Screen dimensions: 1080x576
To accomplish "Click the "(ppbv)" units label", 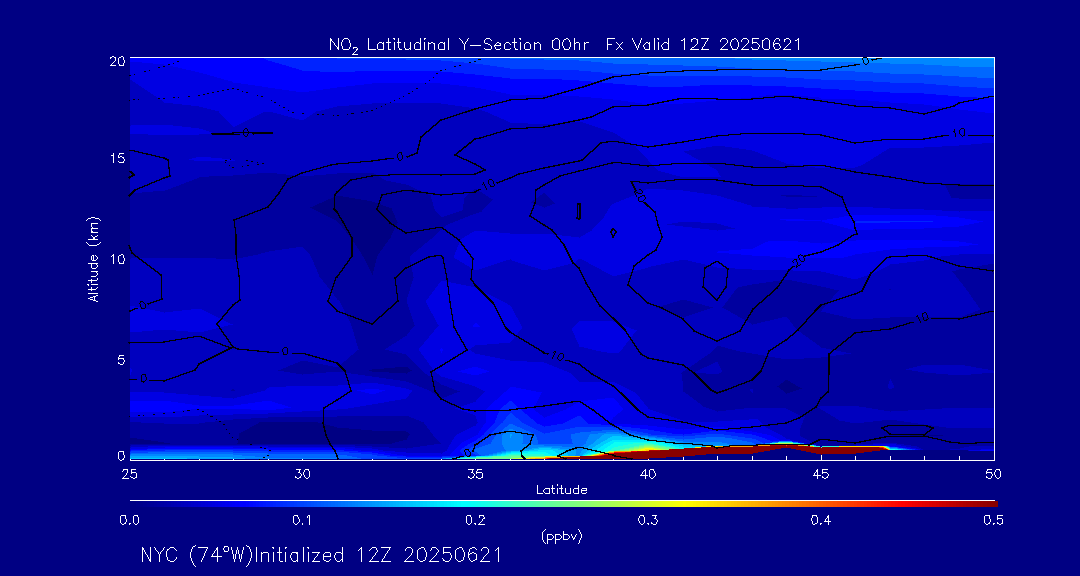I will click(562, 537).
